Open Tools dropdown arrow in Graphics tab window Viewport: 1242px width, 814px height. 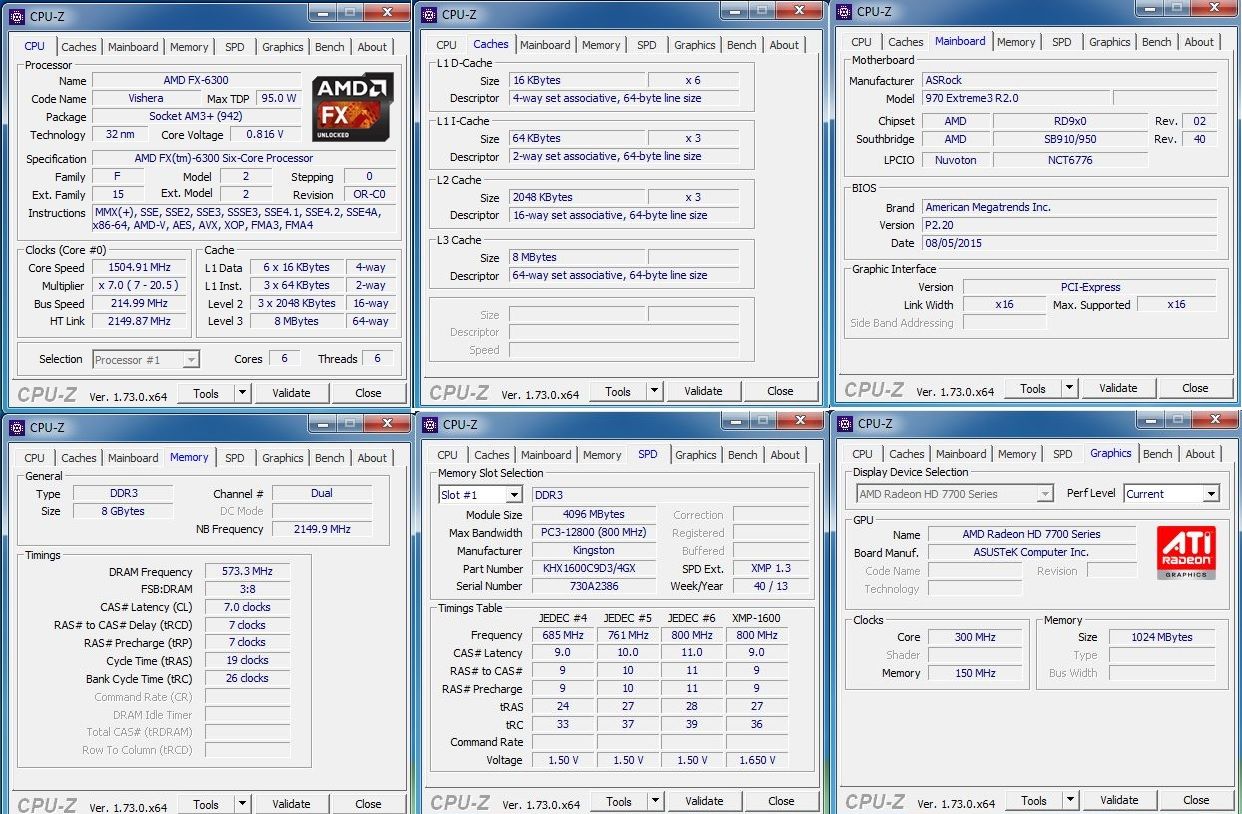1070,800
